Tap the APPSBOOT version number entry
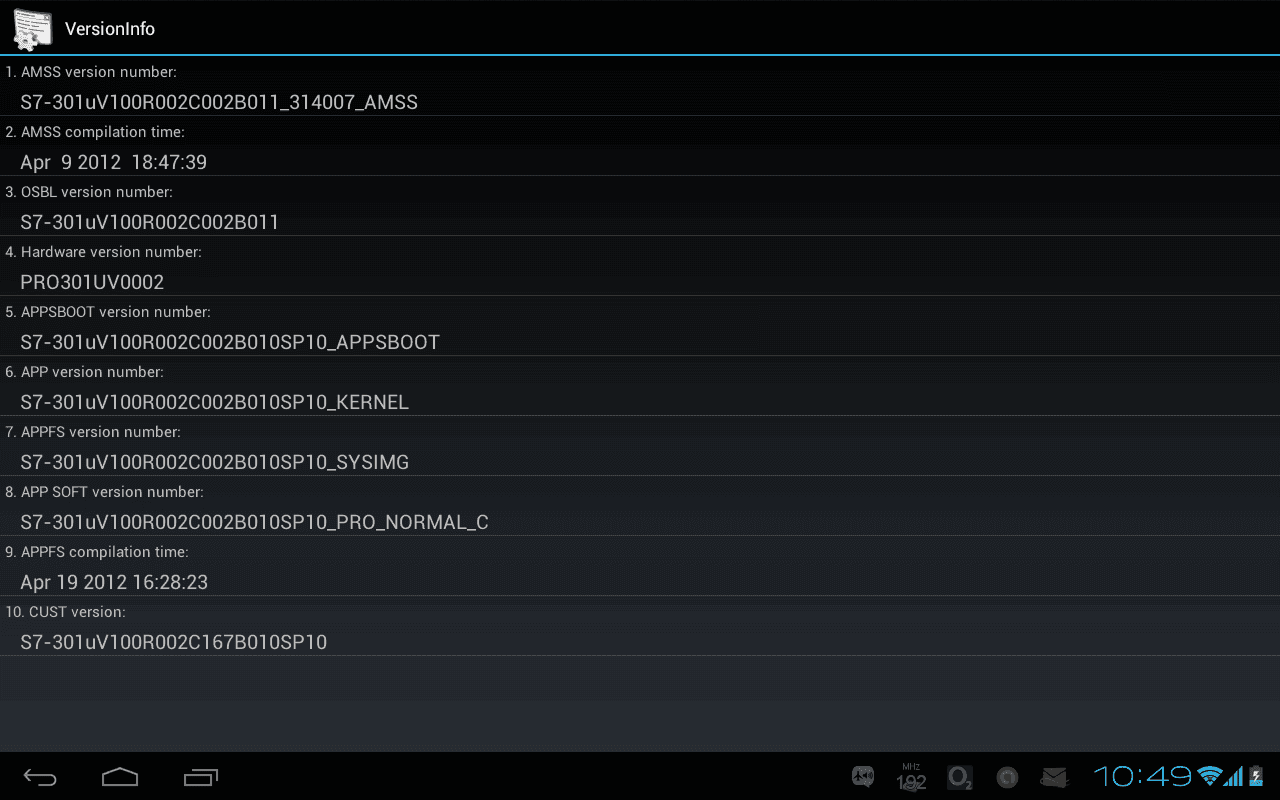The height and width of the screenshot is (800, 1280). pos(640,326)
